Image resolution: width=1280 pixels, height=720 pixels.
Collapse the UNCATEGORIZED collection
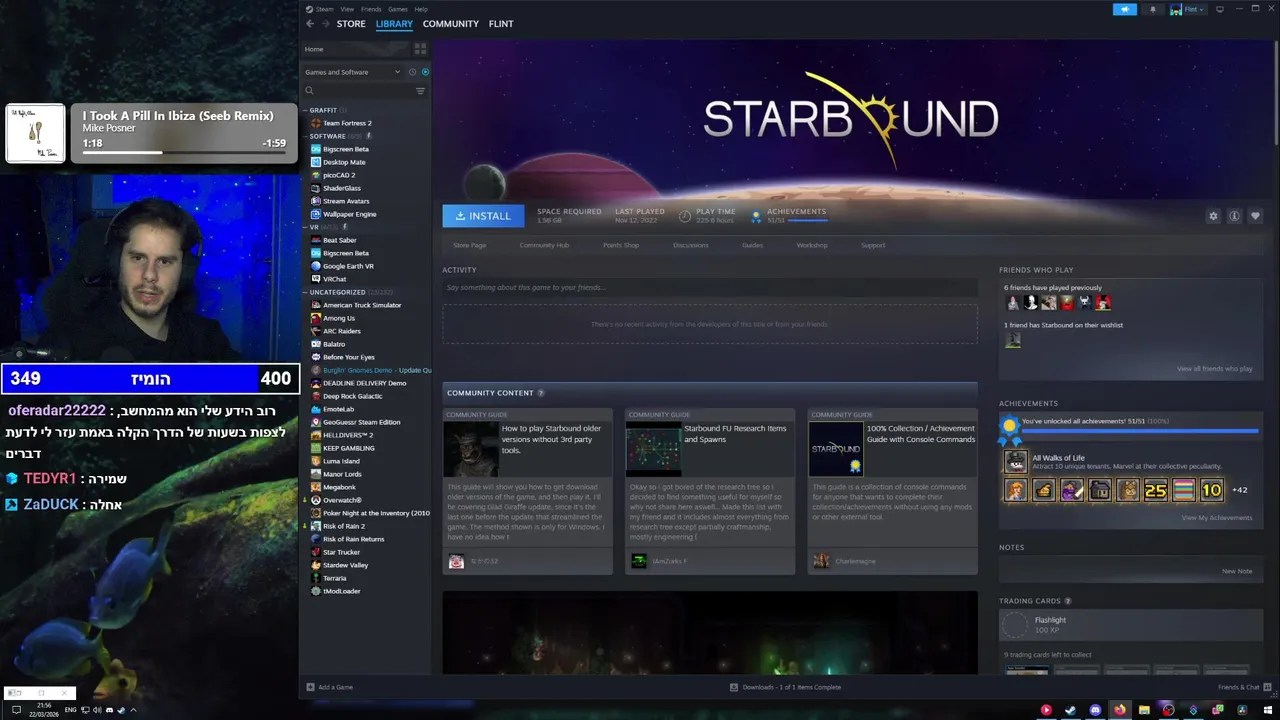pyautogui.click(x=306, y=292)
